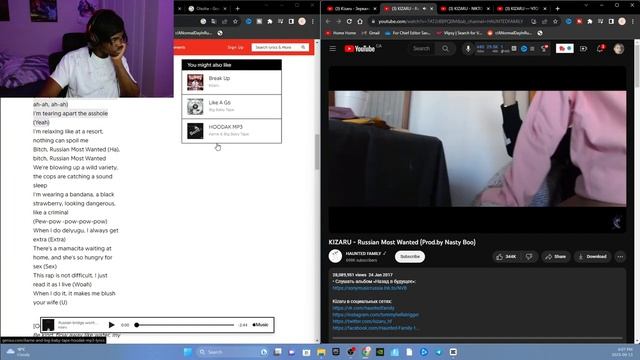Screen dimensions: 640x360
Task: Open Chrome menu in left window
Action: click(313, 21)
